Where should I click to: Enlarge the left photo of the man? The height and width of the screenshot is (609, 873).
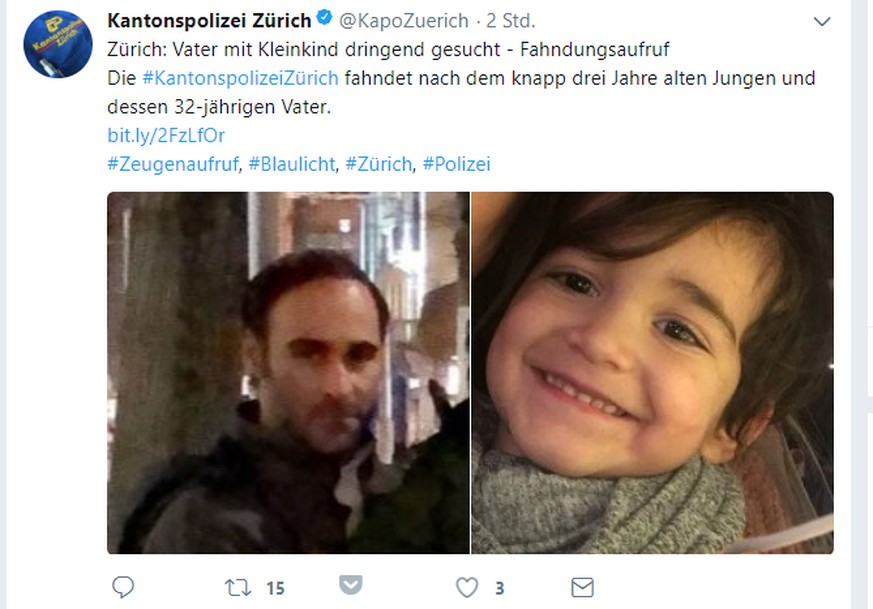(288, 373)
